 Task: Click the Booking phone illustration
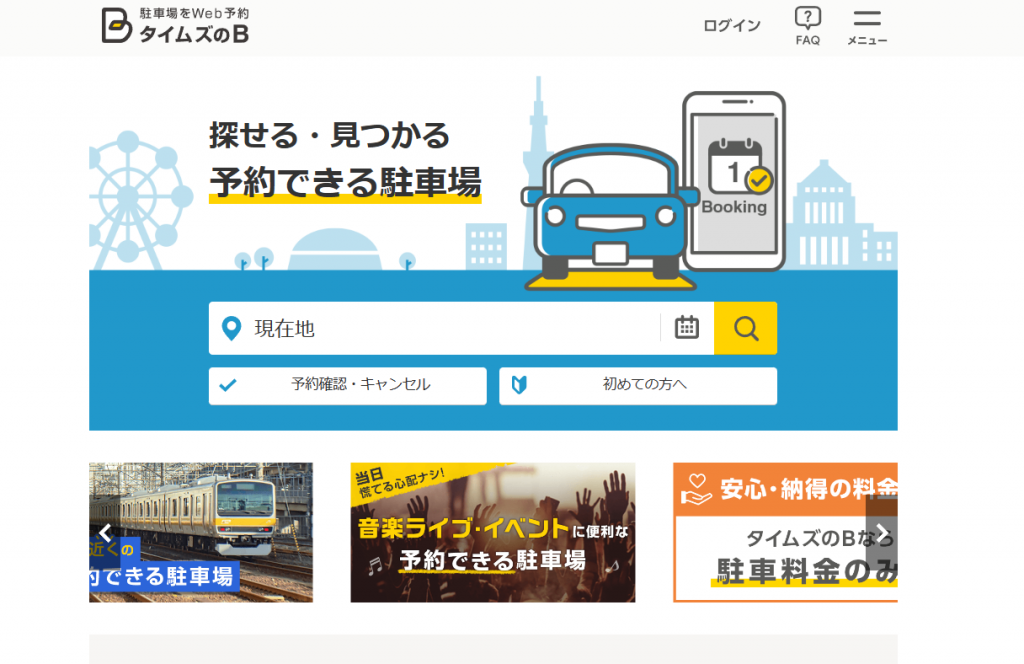coord(733,181)
